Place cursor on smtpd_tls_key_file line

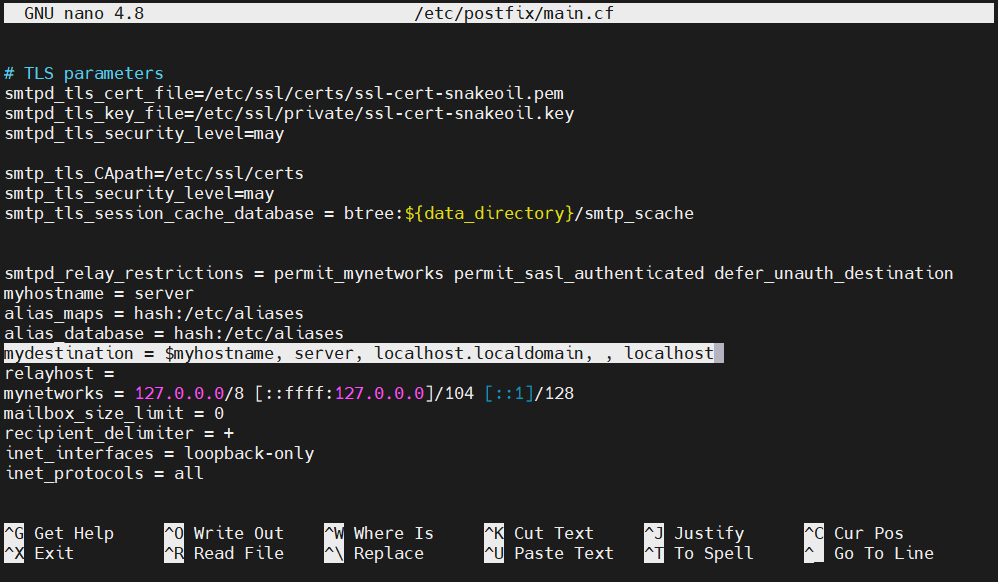click(289, 113)
